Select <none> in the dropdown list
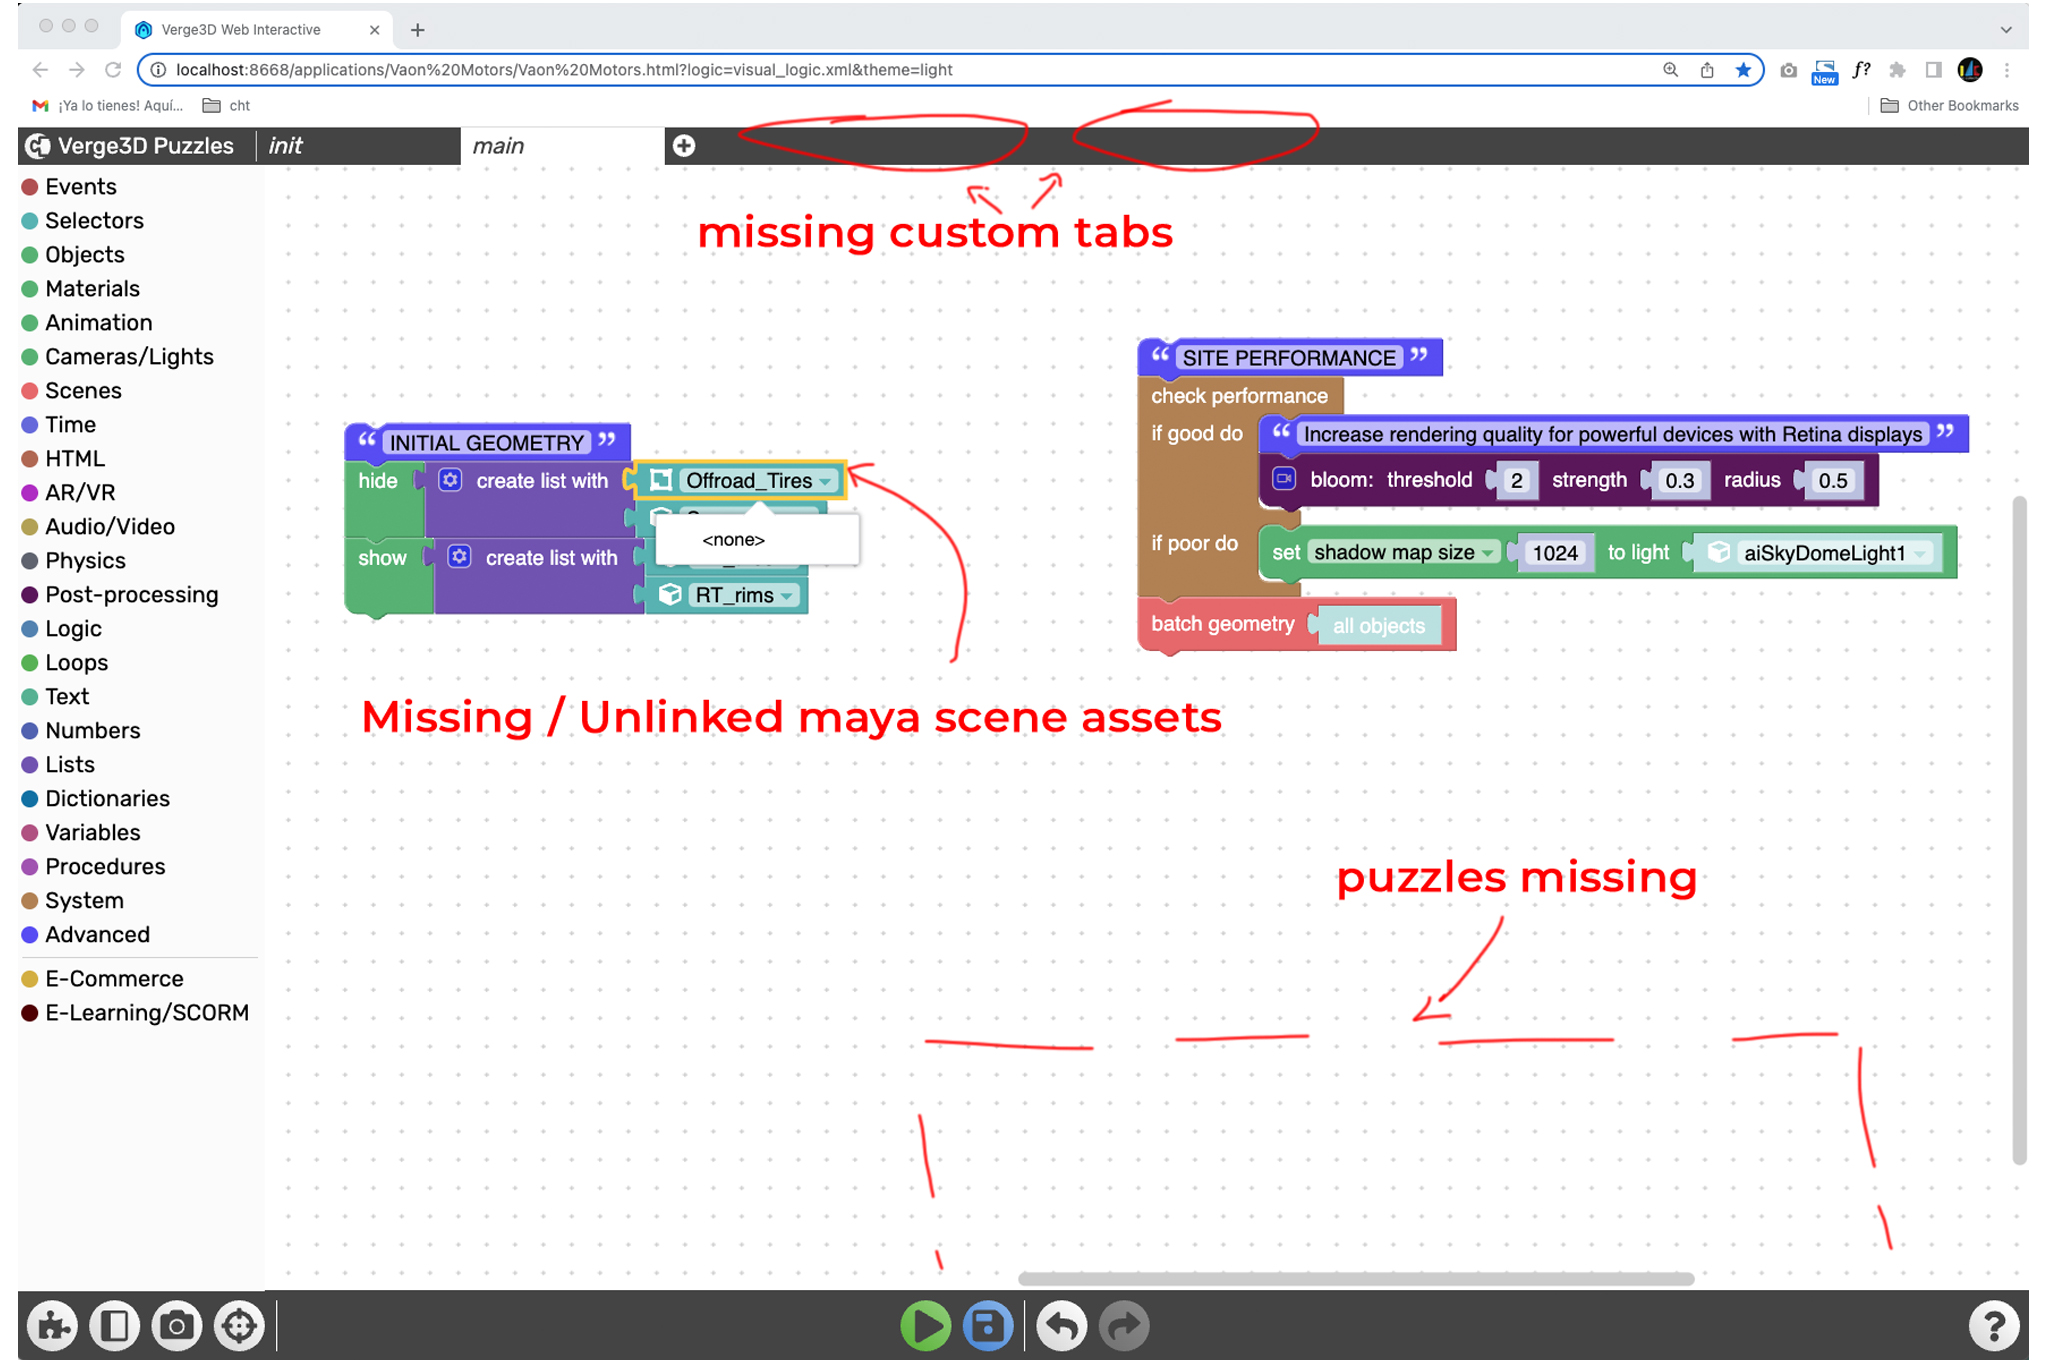2048x1366 pixels. point(734,540)
